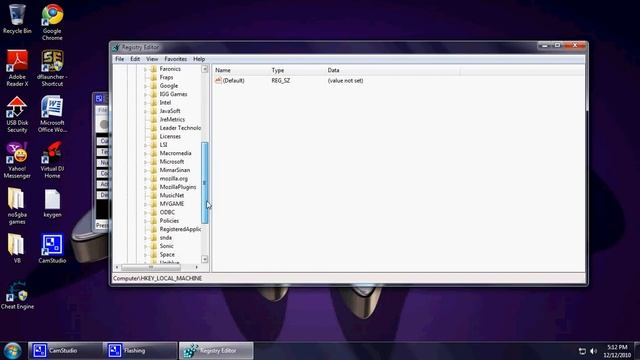Viewport: 640px width, 360px height.
Task: Select the LSI key
Action: click(163, 145)
